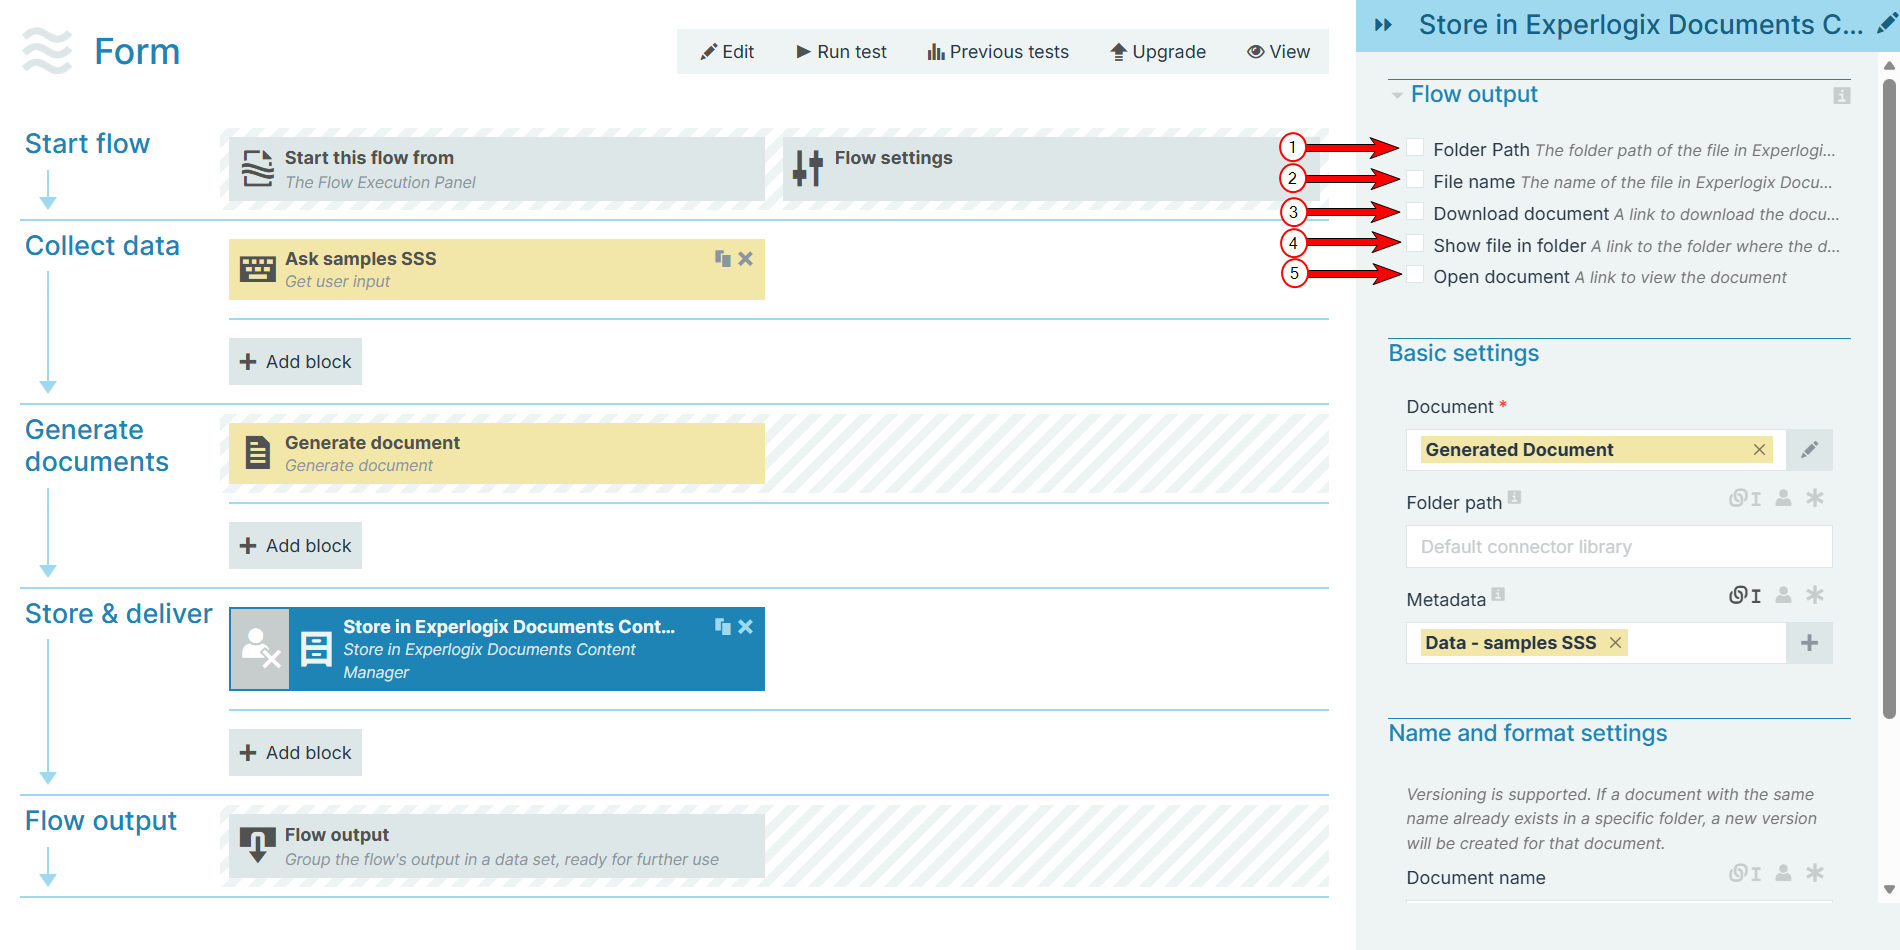The width and height of the screenshot is (1900, 950).
Task: Open the Edit toolbar option
Action: [727, 52]
